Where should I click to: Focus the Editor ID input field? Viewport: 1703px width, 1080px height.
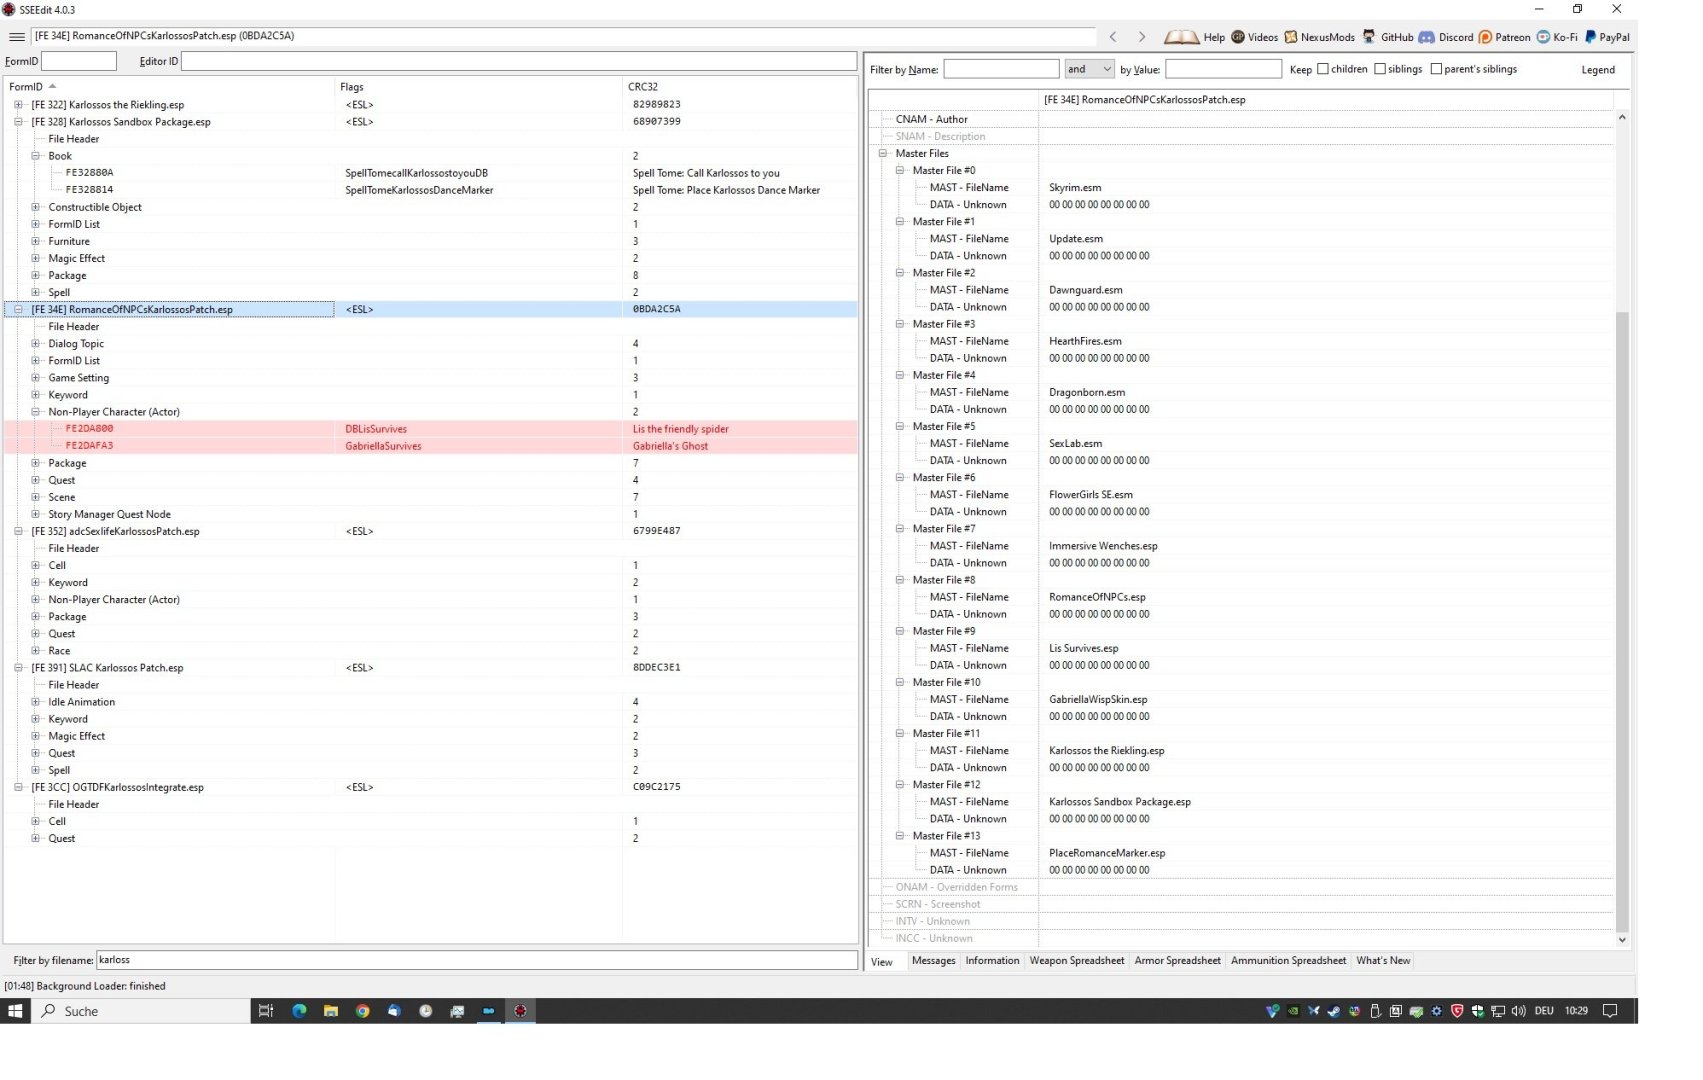click(518, 61)
